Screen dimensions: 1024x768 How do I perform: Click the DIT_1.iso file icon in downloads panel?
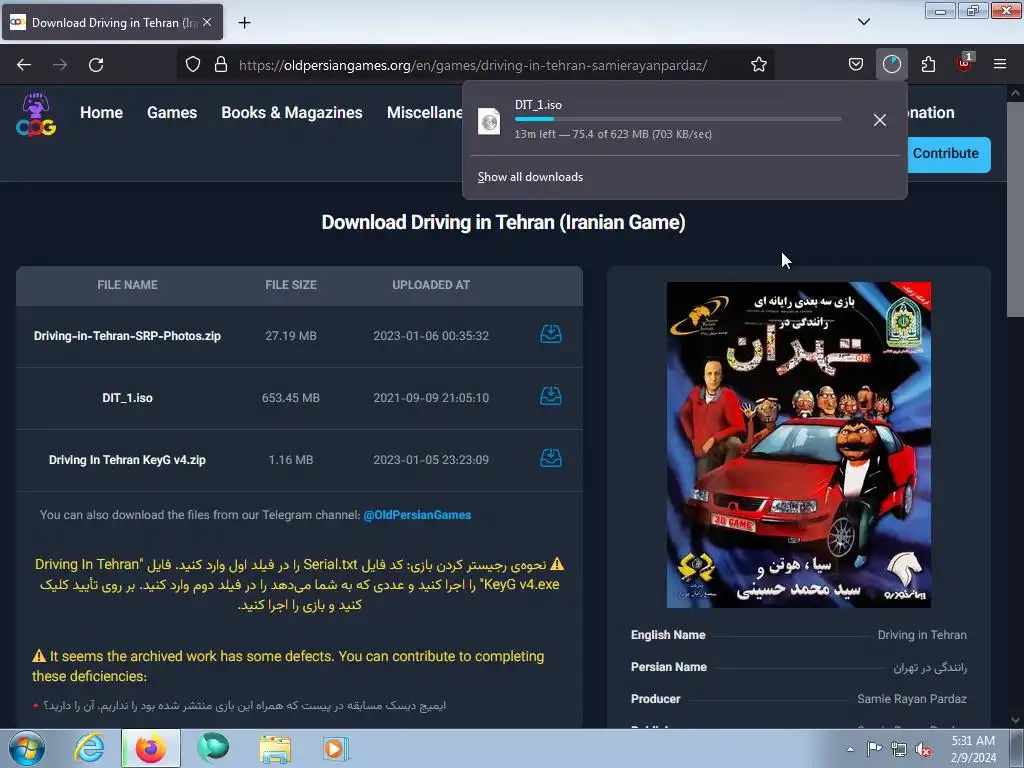488,121
